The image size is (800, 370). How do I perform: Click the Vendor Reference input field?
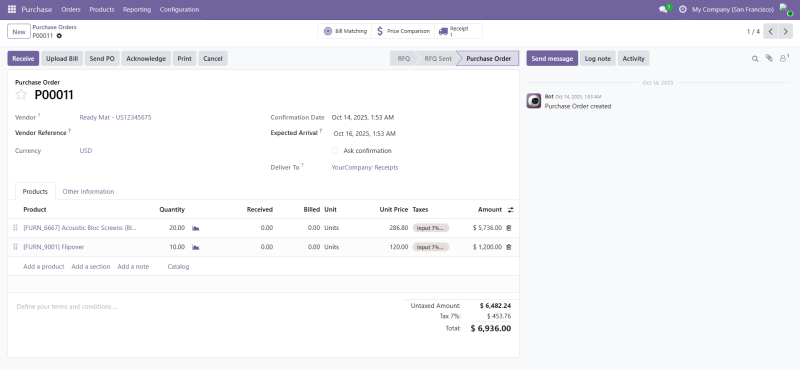tap(168, 133)
